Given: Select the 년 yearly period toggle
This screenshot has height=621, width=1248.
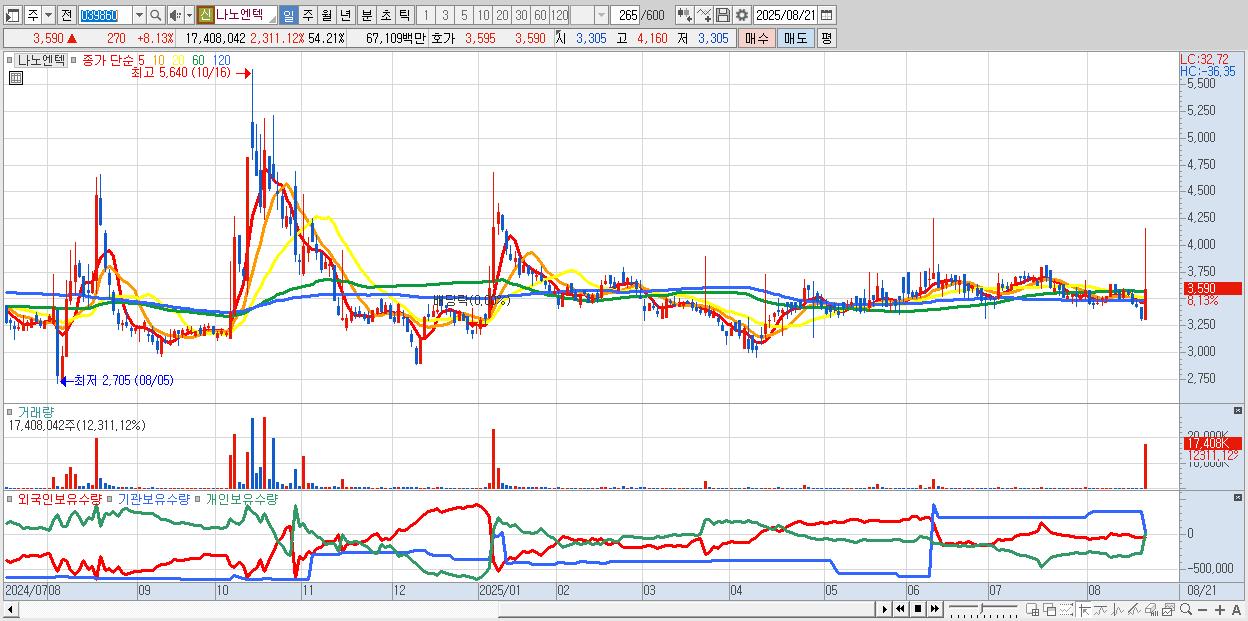Looking at the screenshot, I should click(345, 15).
